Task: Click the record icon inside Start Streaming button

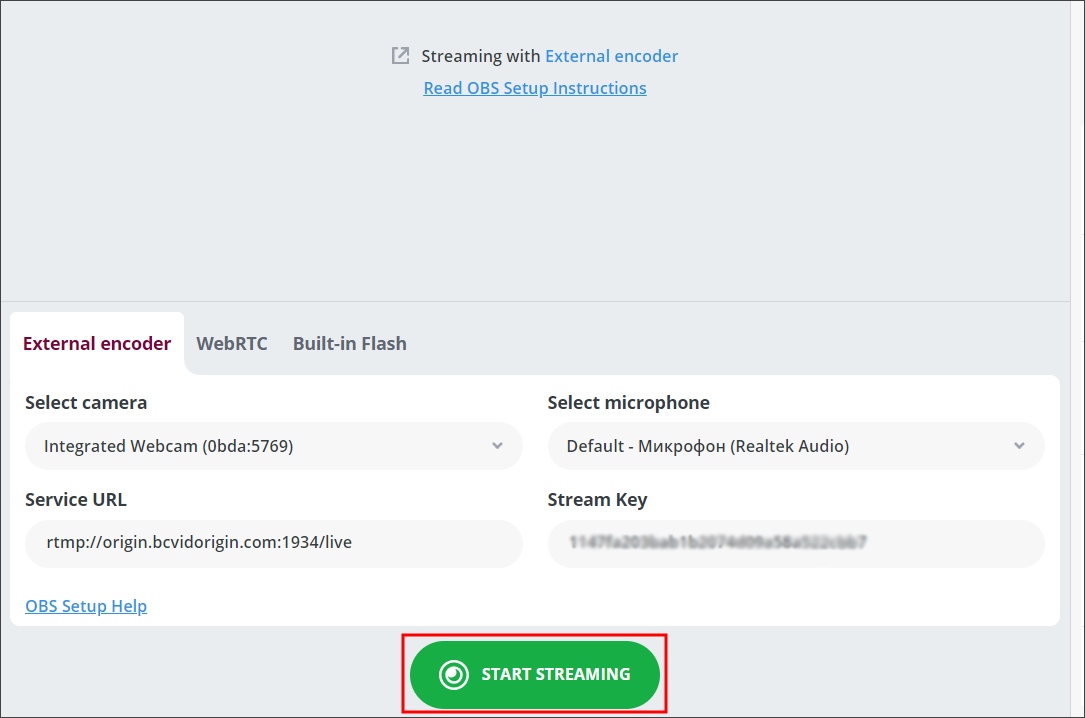Action: click(452, 674)
